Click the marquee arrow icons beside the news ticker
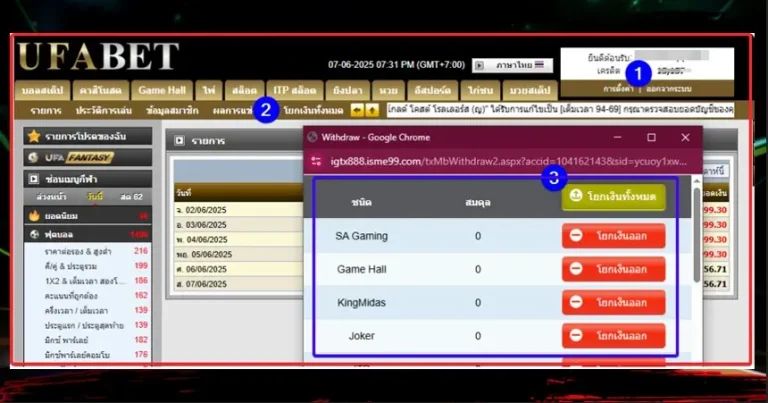Viewport: 768px width, 403px height. [365, 110]
